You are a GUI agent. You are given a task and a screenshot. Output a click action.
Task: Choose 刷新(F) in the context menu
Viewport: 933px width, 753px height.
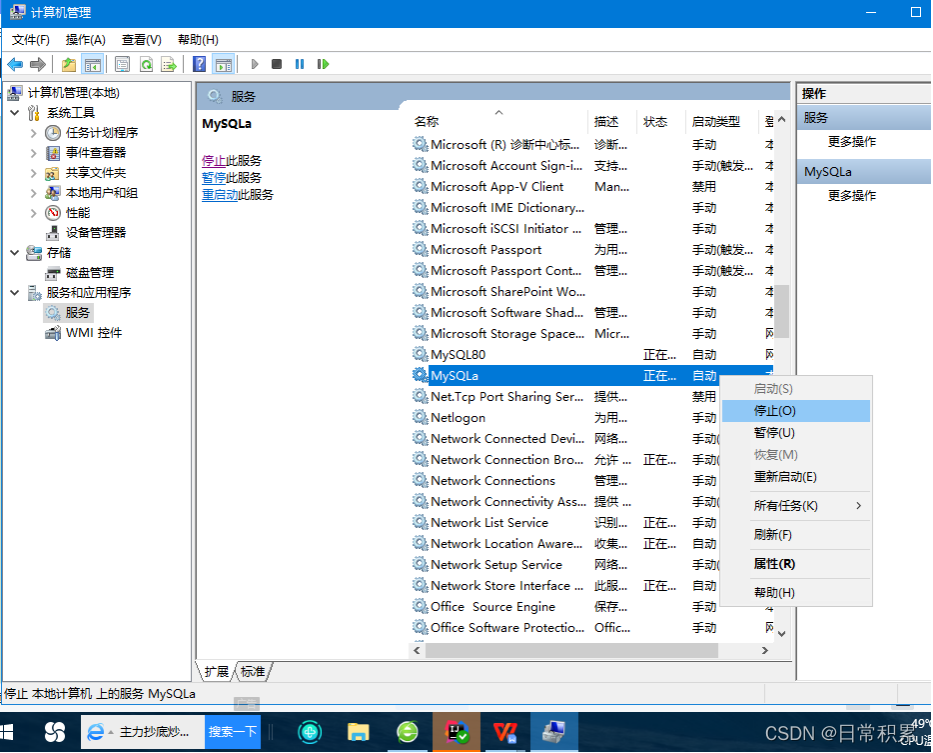pyautogui.click(x=796, y=535)
